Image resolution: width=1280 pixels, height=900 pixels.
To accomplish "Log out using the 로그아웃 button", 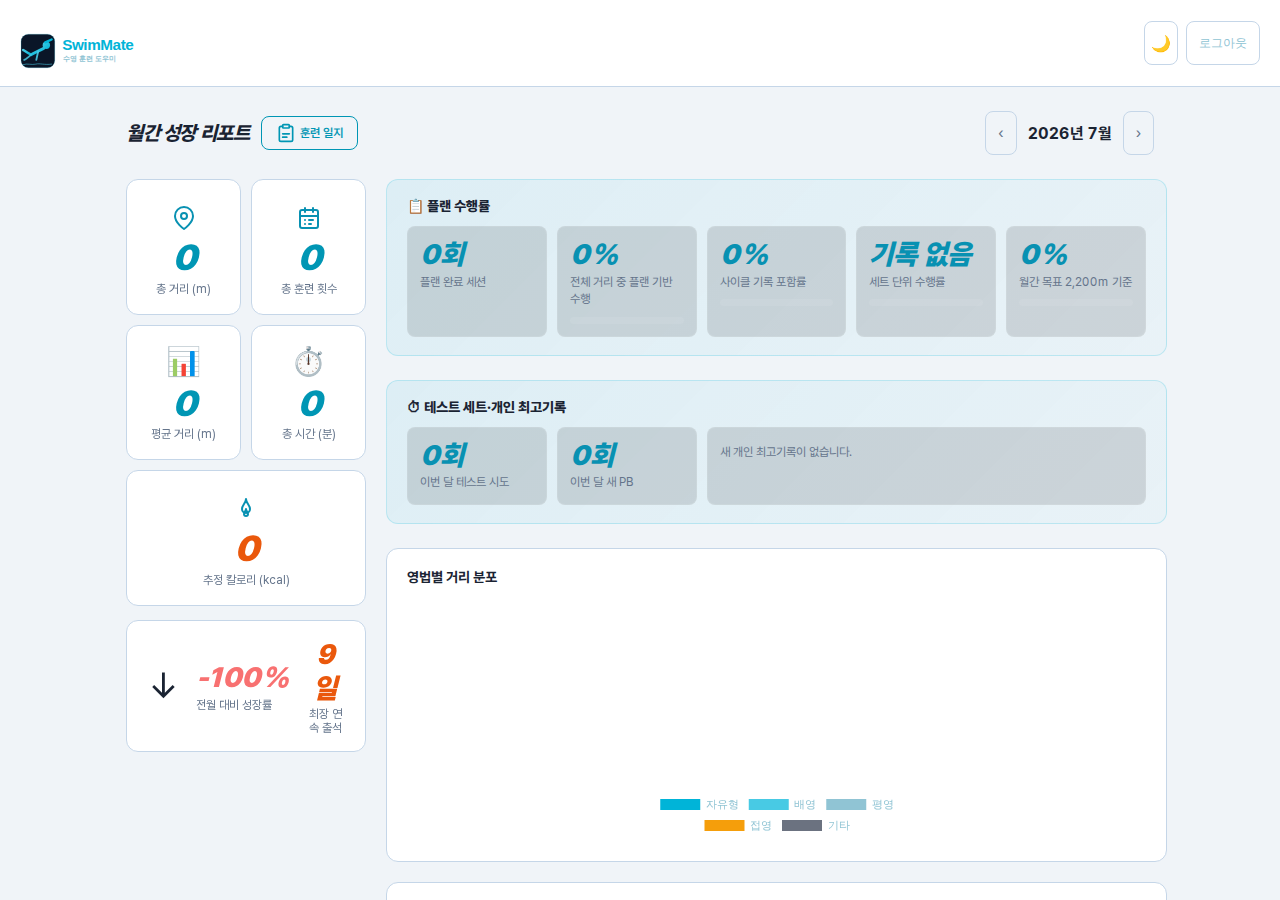I will point(1223,43).
